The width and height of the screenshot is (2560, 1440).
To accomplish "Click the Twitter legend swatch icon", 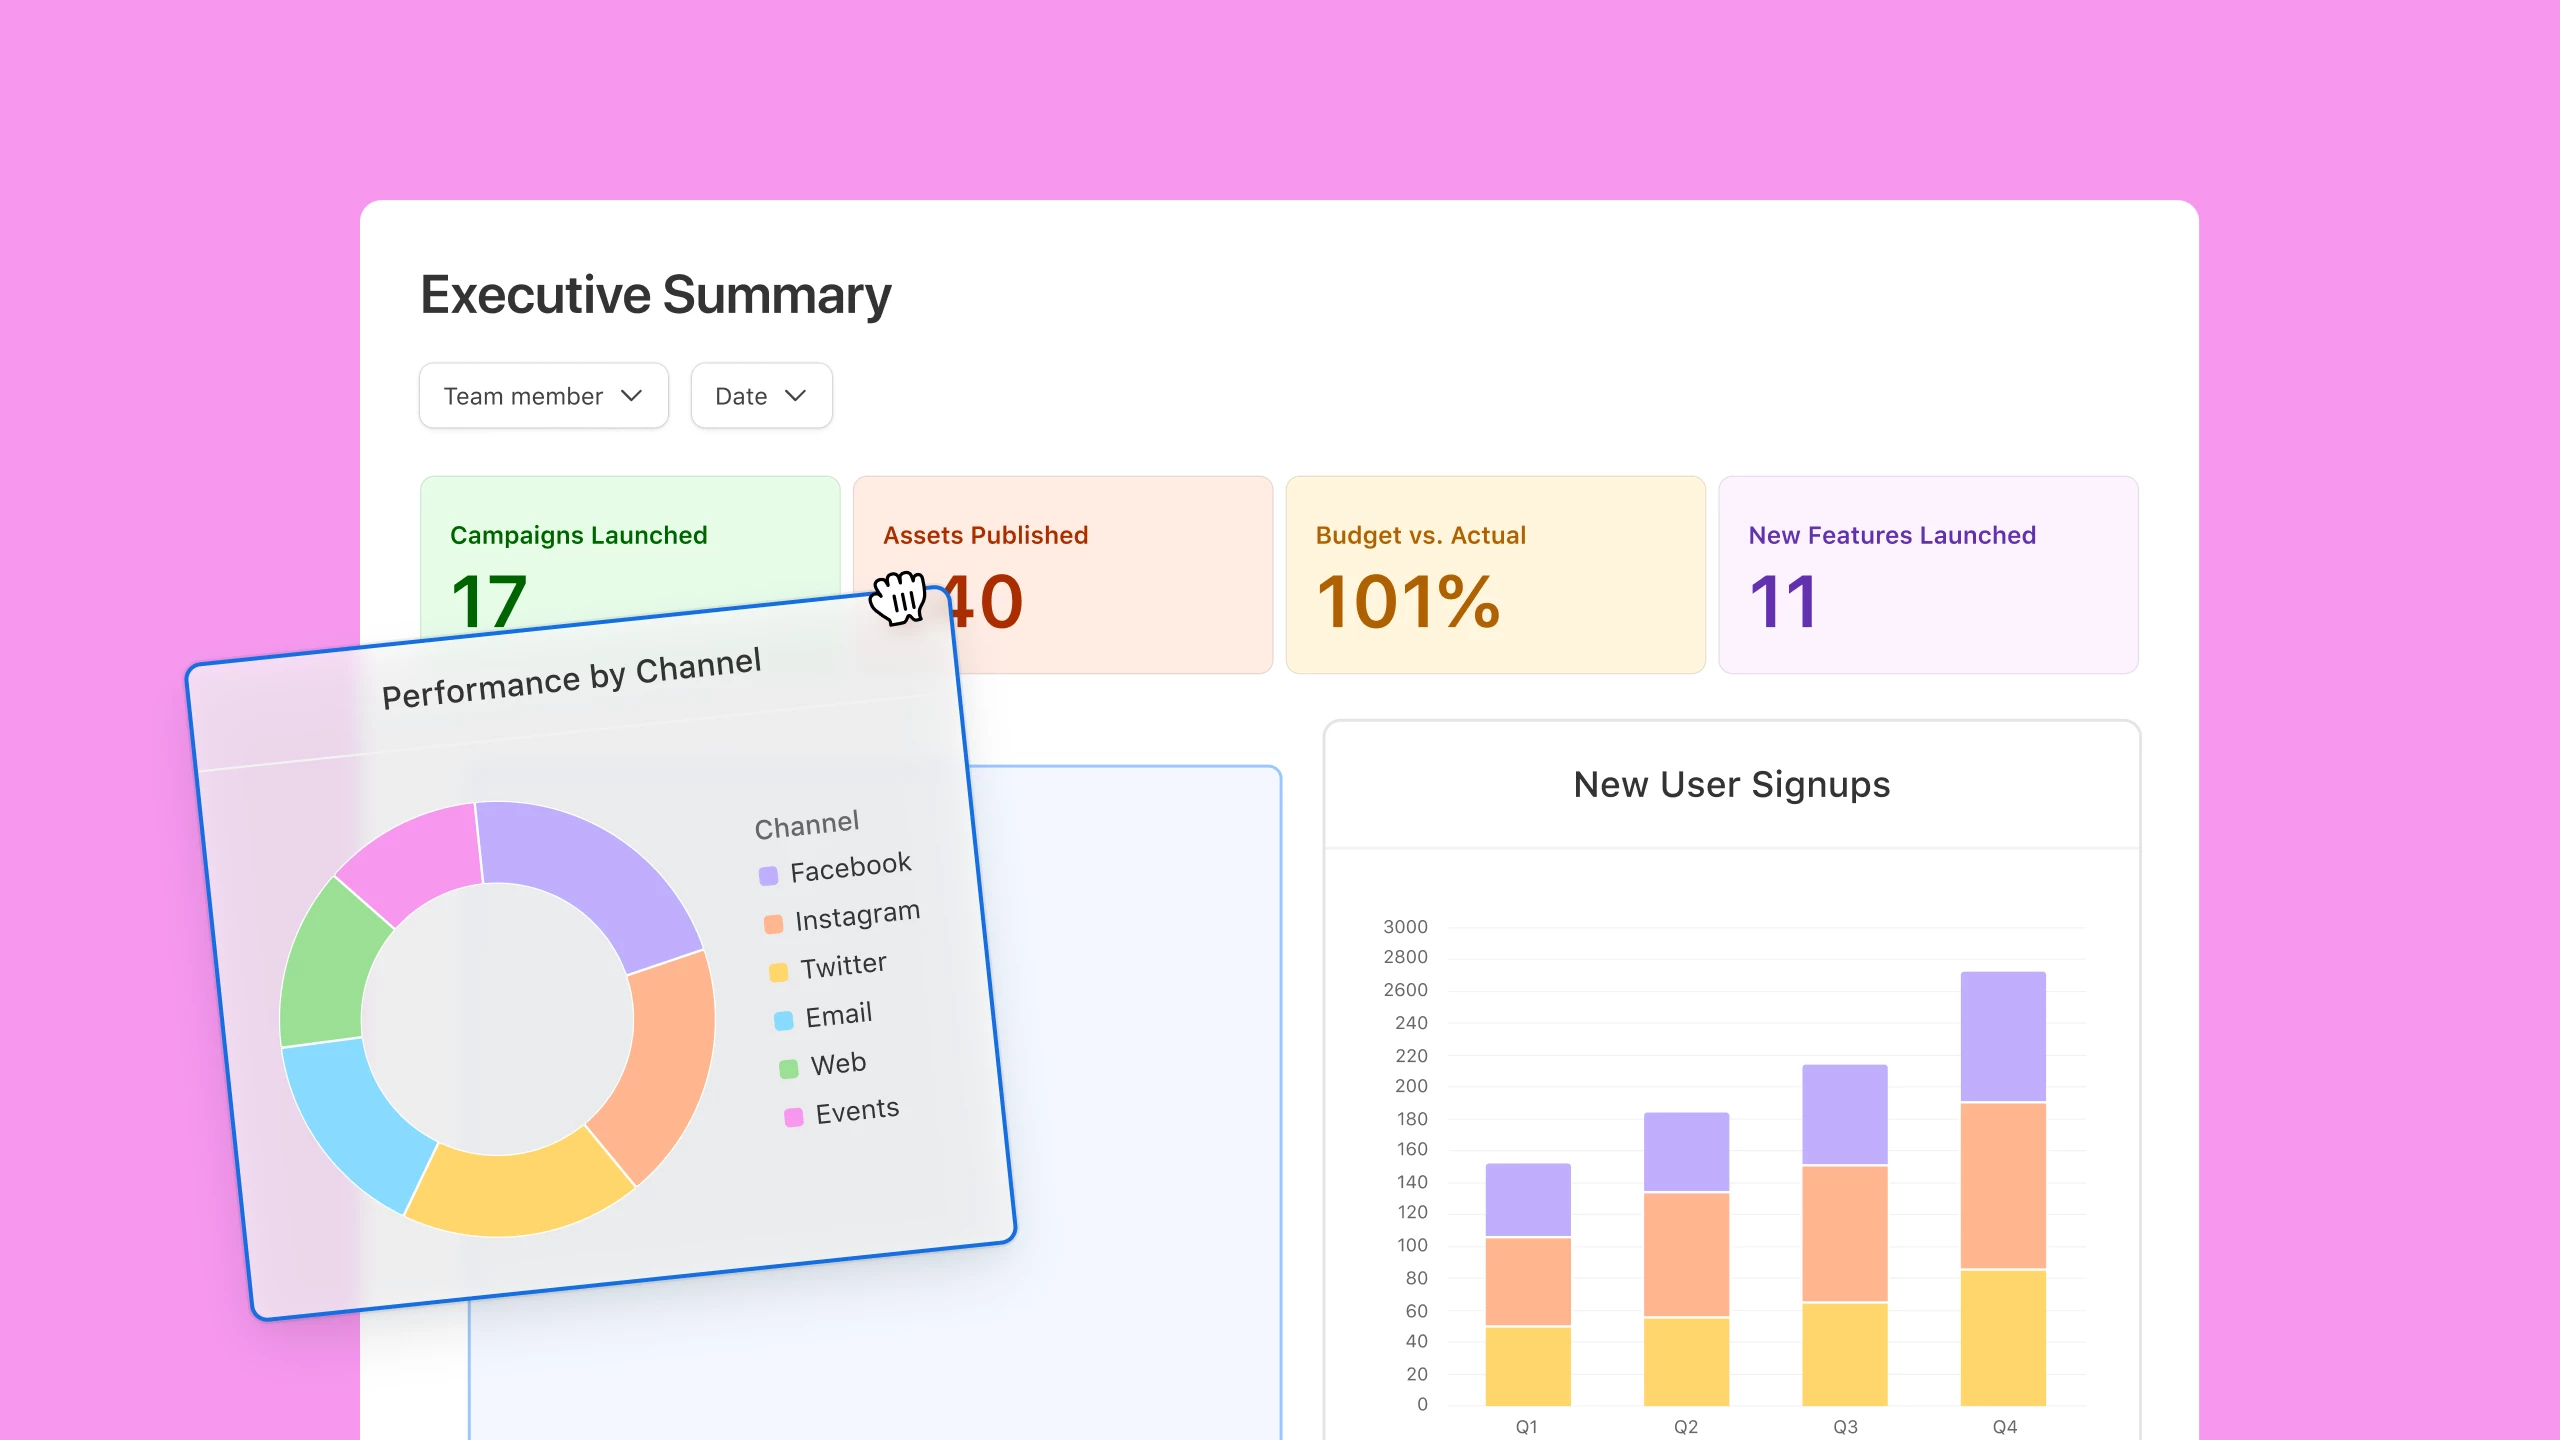I will click(x=778, y=972).
